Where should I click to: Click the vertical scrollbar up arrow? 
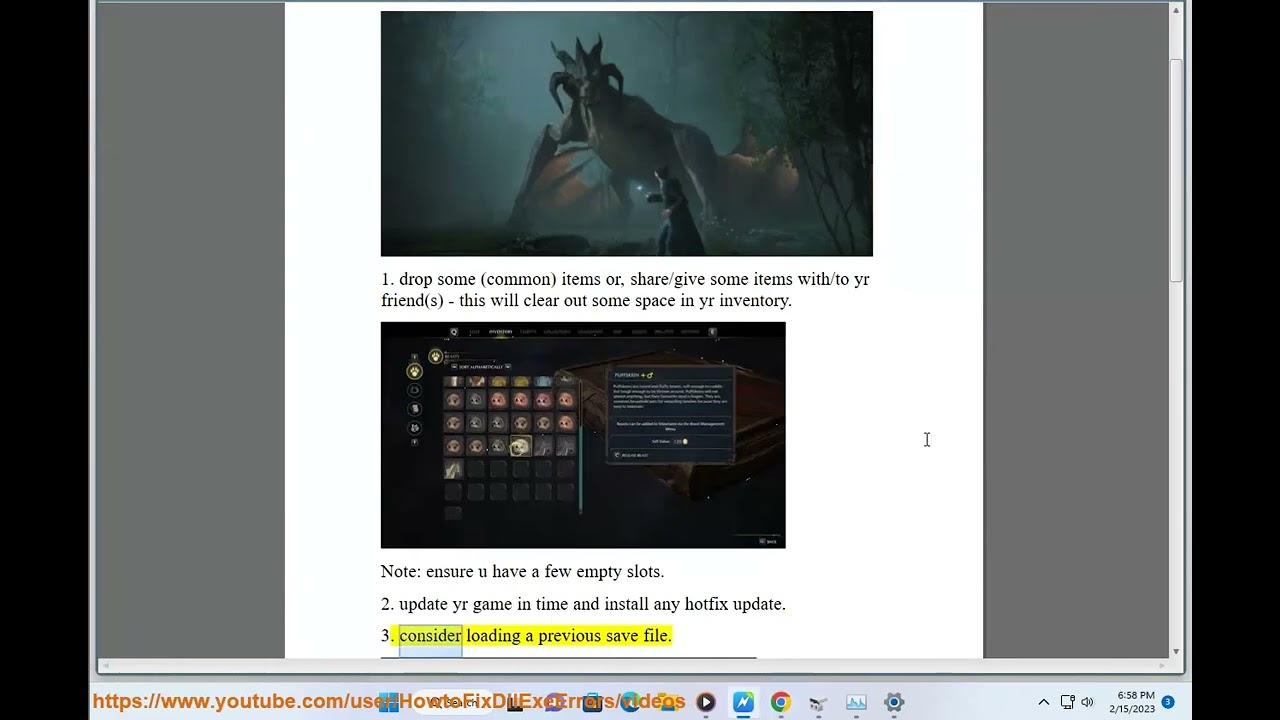click(1176, 10)
